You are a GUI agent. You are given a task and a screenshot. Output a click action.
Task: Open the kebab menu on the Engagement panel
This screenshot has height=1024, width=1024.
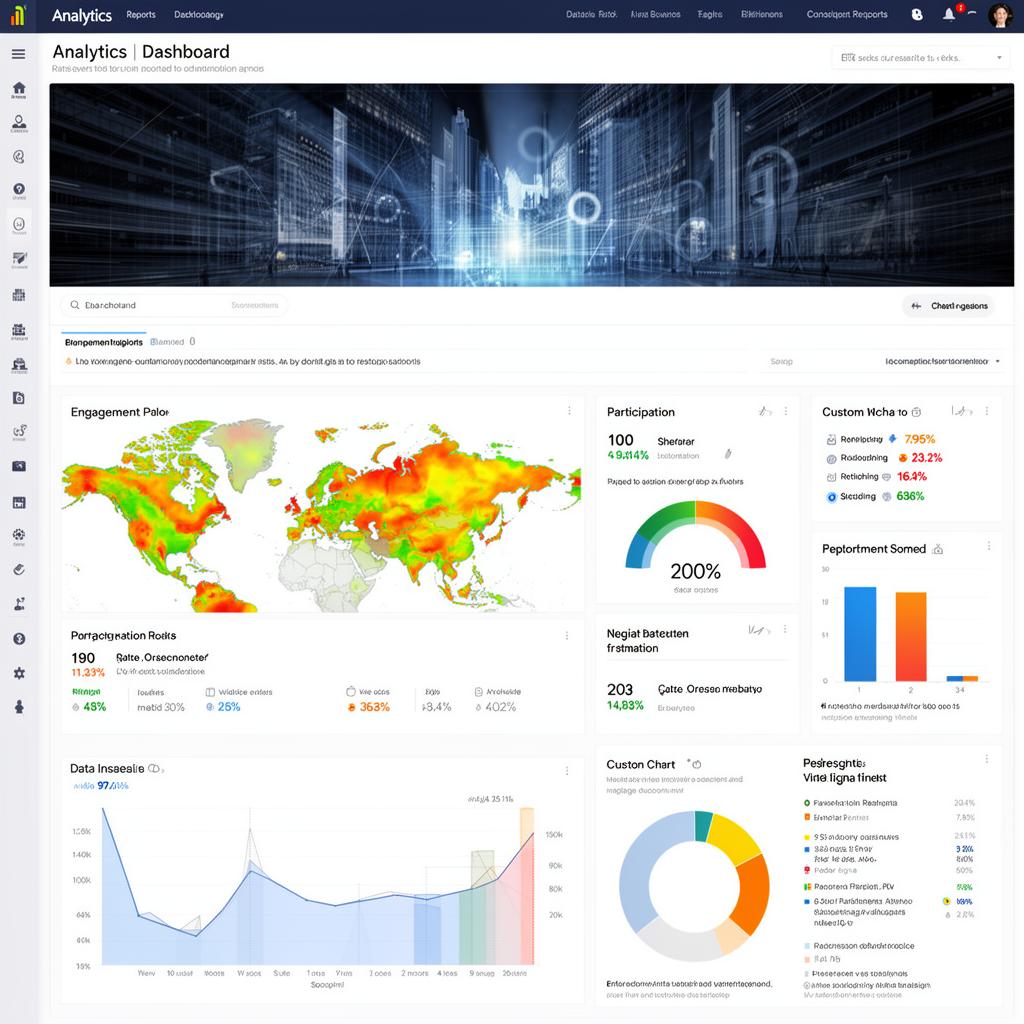pyautogui.click(x=569, y=410)
